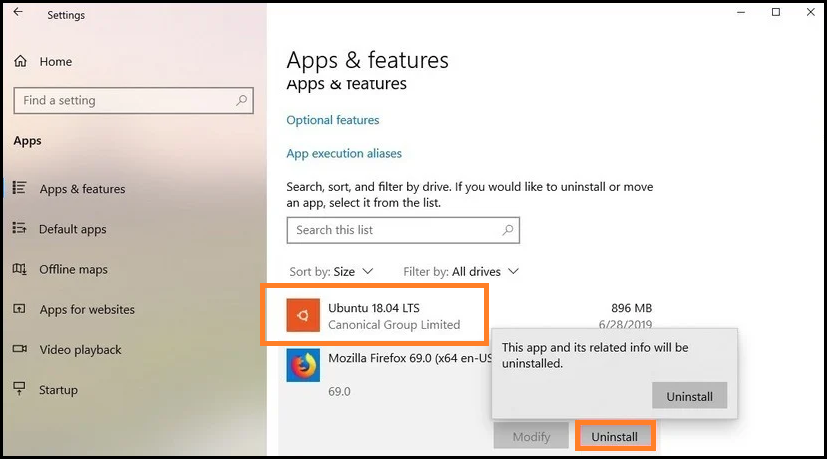Click the Firefox version 69.0 text
This screenshot has height=459, width=827.
point(339,391)
